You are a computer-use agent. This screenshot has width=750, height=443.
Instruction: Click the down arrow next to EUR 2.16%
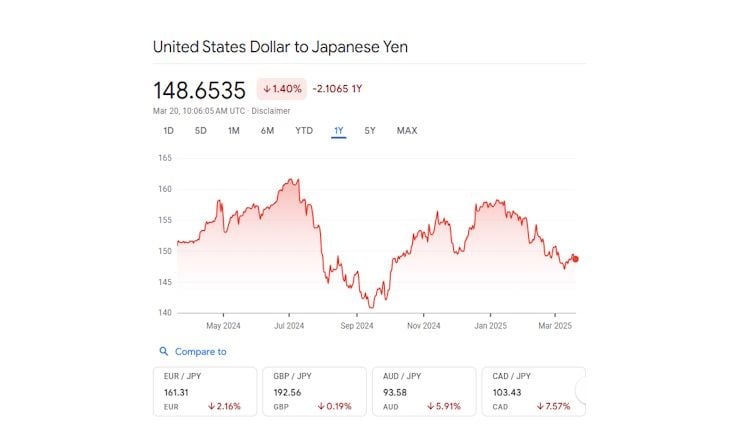[213, 407]
